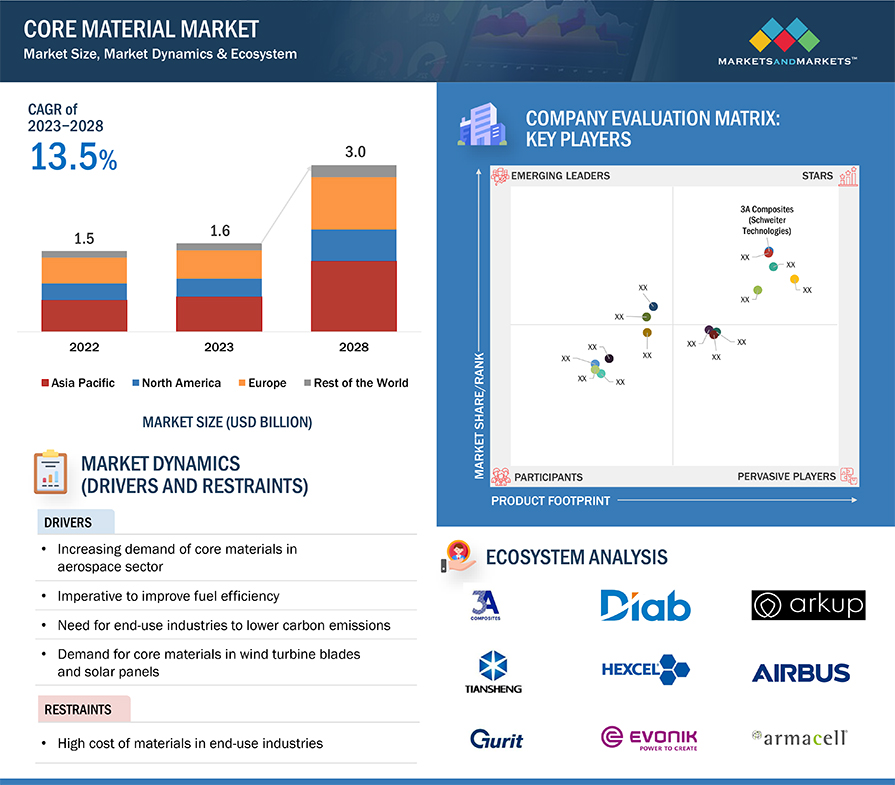Select the RESTRAINTS section header
This screenshot has width=895, height=785.
(x=77, y=710)
